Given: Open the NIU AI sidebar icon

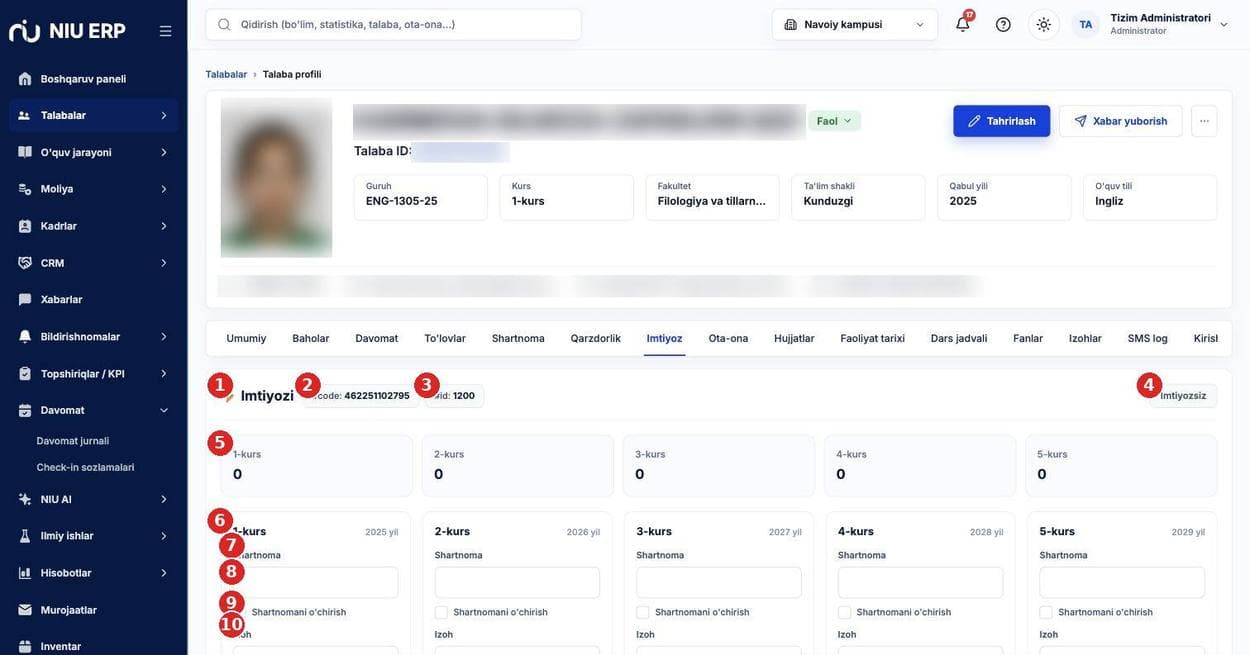Looking at the screenshot, I should [x=25, y=499].
